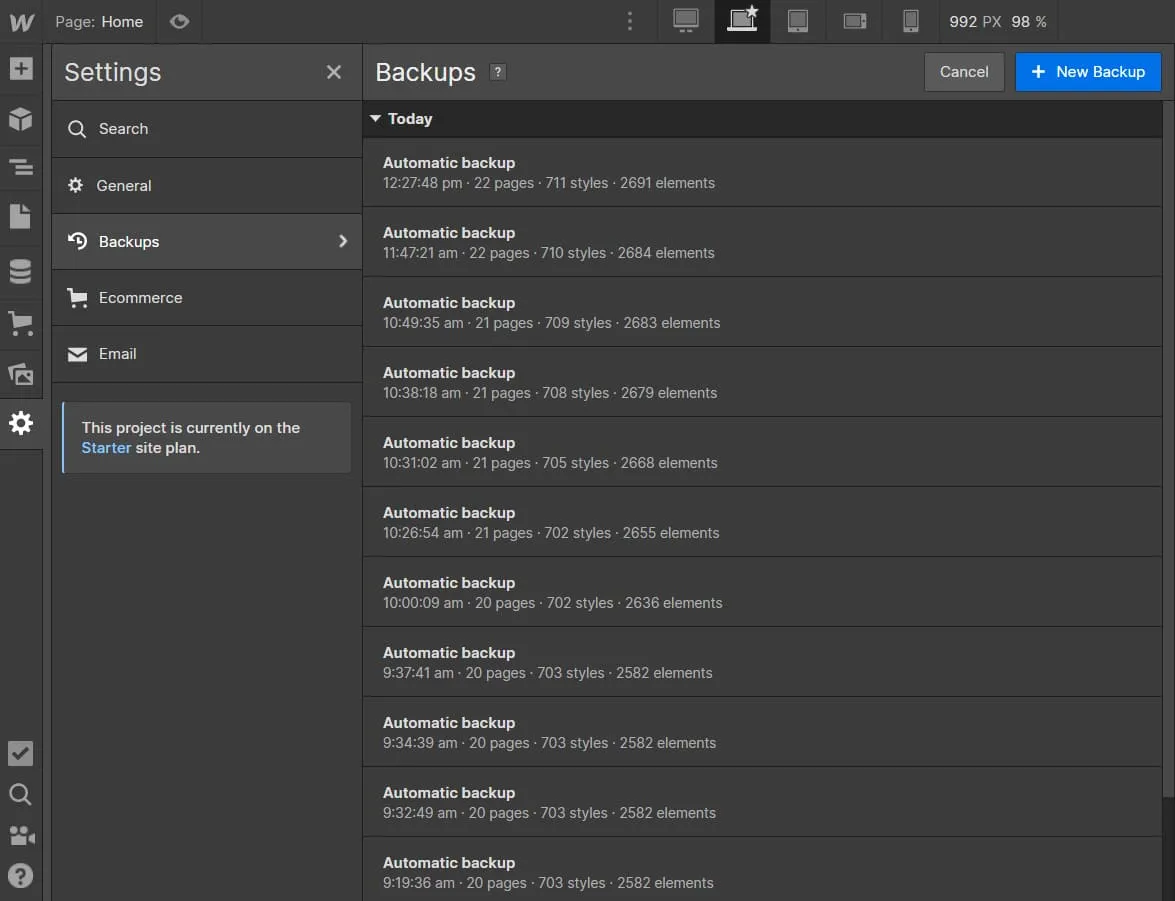This screenshot has width=1175, height=901.
Task: Switch to the mobile portrait breakpoint
Action: point(910,21)
